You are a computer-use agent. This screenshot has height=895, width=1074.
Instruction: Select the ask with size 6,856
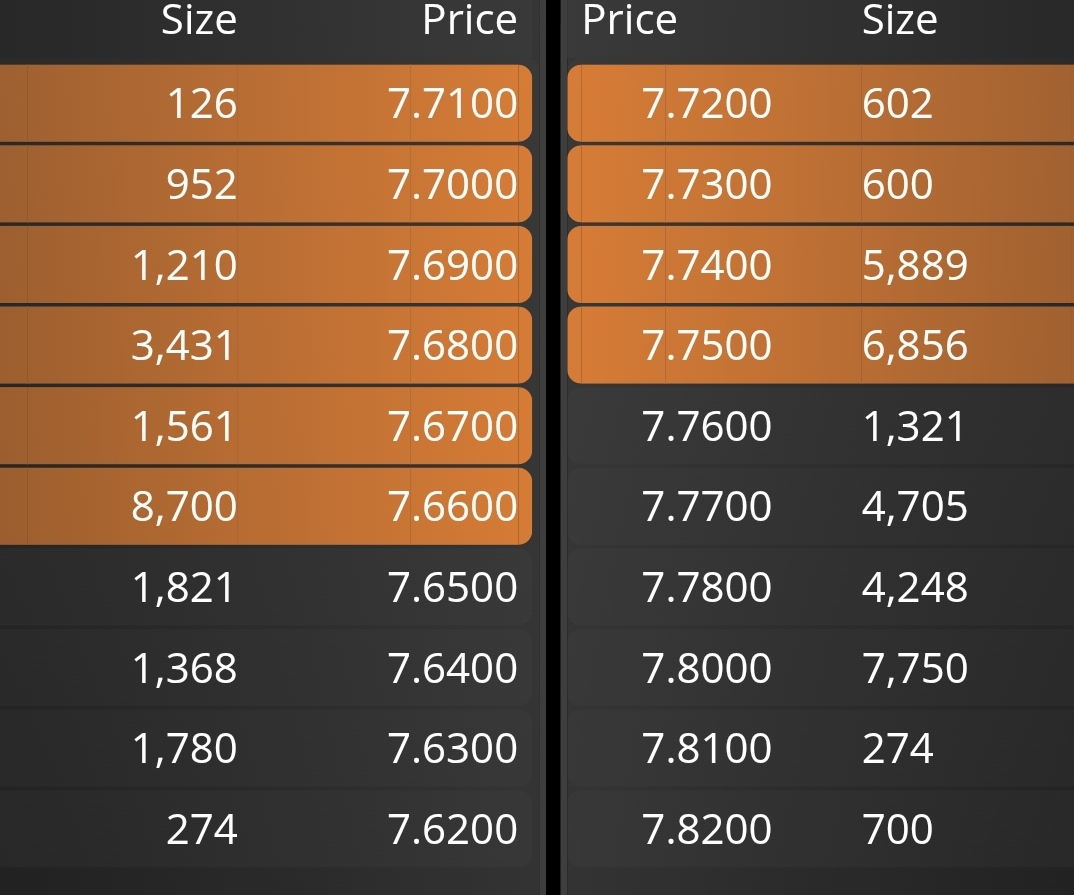click(x=821, y=345)
